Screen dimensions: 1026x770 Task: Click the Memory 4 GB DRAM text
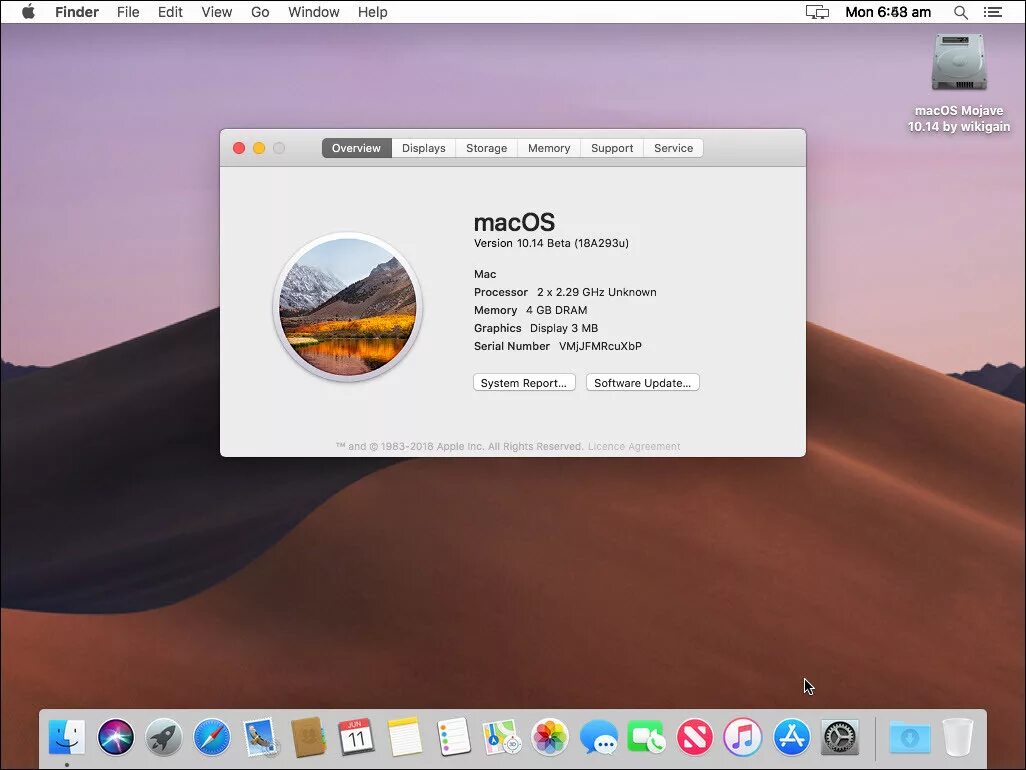pyautogui.click(x=531, y=310)
